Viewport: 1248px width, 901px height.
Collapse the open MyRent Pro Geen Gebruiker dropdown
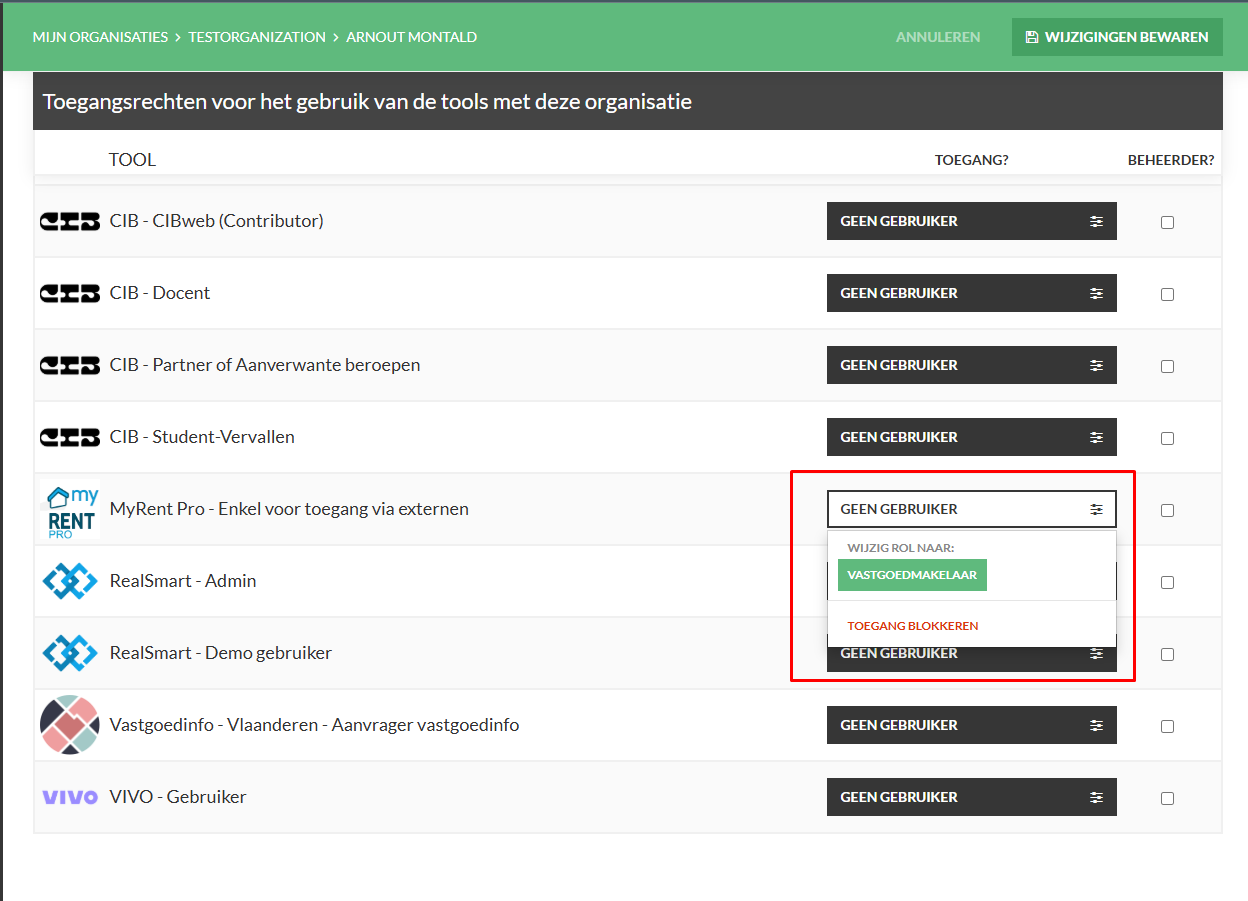(x=971, y=509)
